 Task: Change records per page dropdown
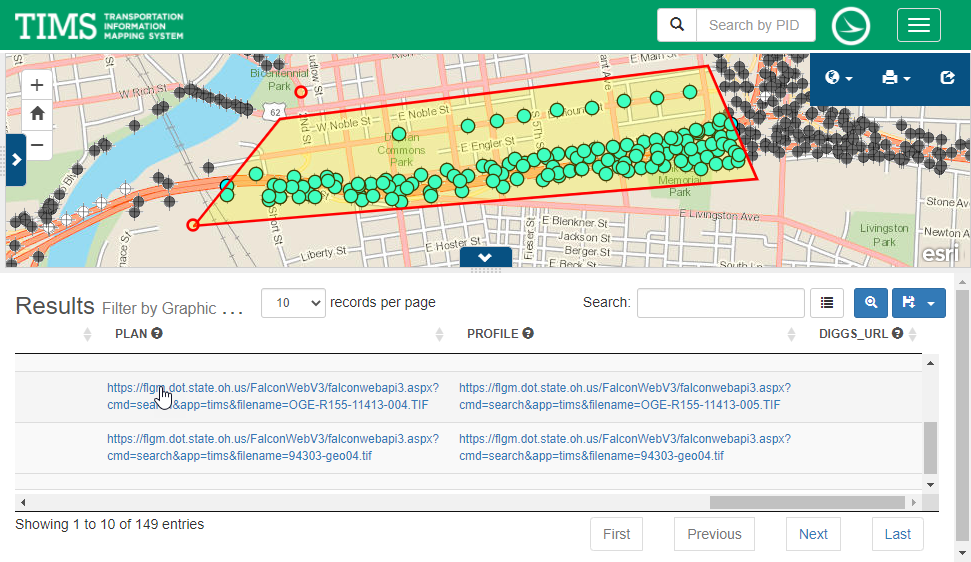tap(293, 303)
